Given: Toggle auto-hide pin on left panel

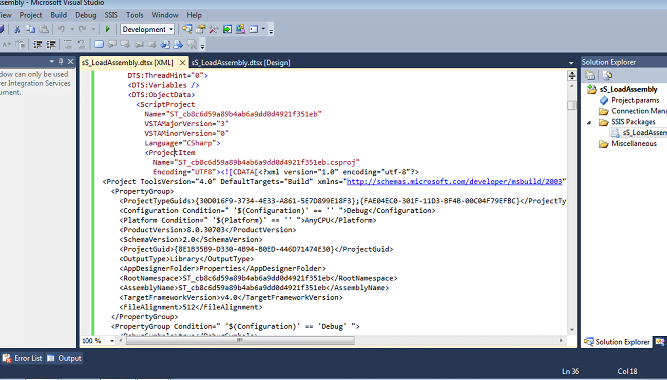Looking at the screenshot, I should pyautogui.click(x=61, y=62).
